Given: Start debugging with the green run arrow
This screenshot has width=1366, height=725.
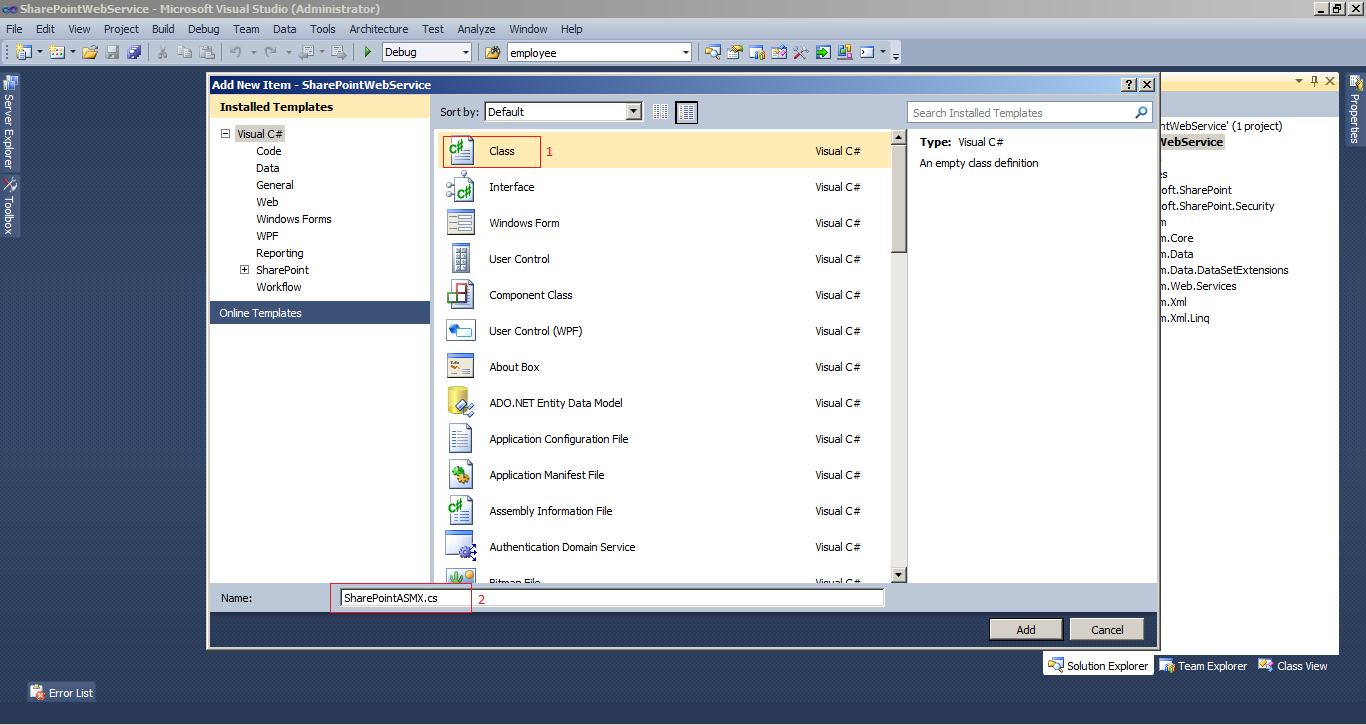Looking at the screenshot, I should click(x=367, y=51).
